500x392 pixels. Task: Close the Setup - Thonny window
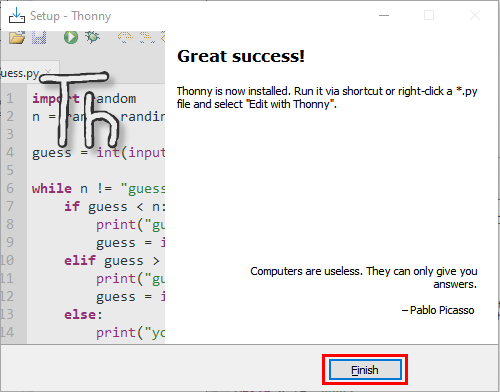click(475, 15)
